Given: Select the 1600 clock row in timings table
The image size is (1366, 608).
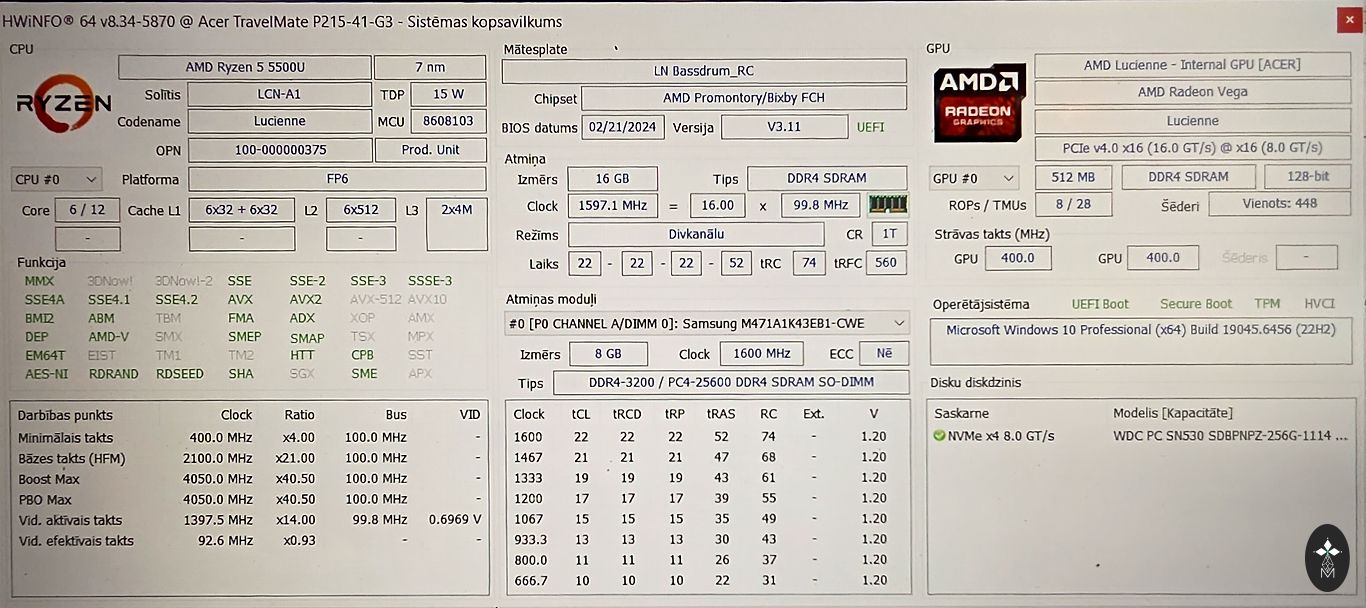Looking at the screenshot, I should pos(700,437).
